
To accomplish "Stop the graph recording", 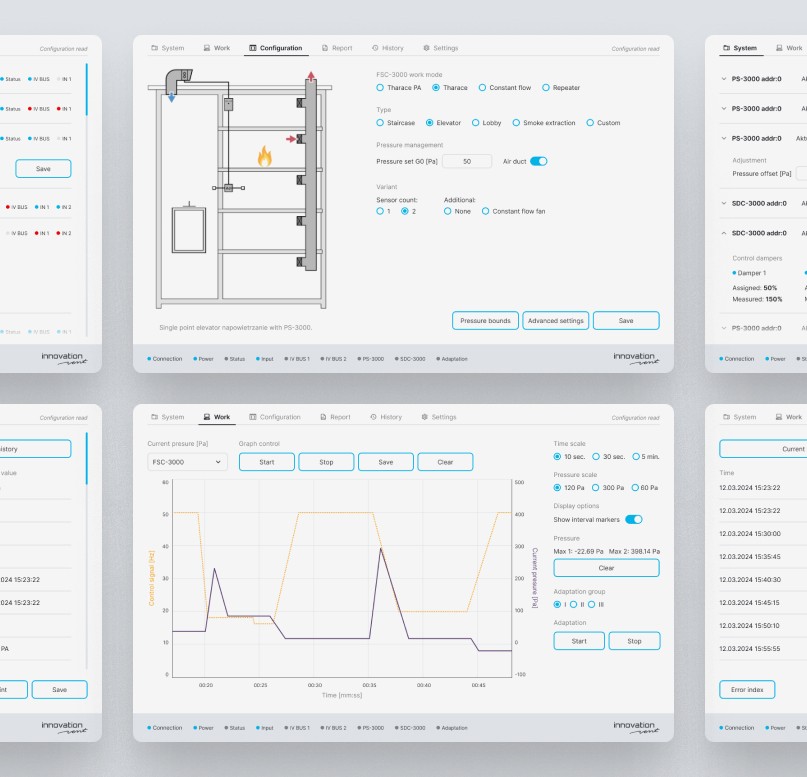I will (326, 462).
